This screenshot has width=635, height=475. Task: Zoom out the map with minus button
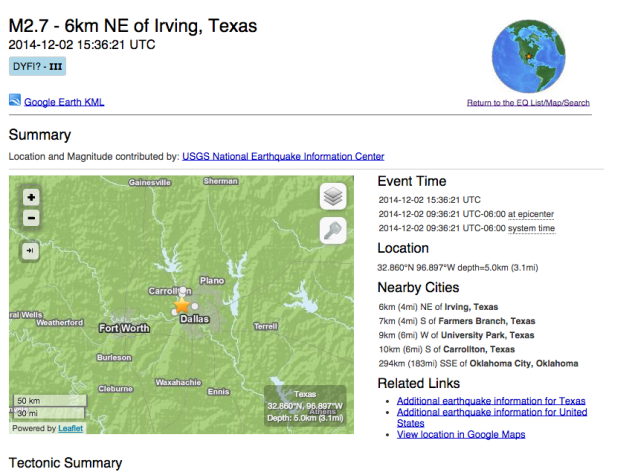coord(31,218)
